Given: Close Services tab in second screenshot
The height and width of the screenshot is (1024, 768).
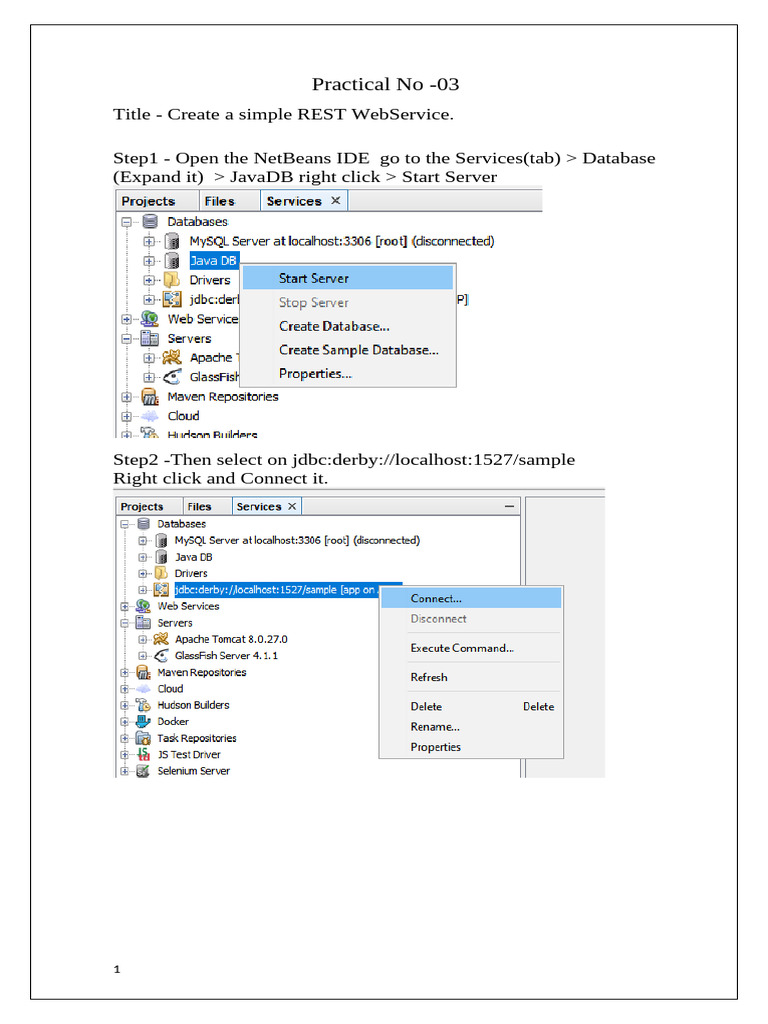Looking at the screenshot, I should coord(292,506).
